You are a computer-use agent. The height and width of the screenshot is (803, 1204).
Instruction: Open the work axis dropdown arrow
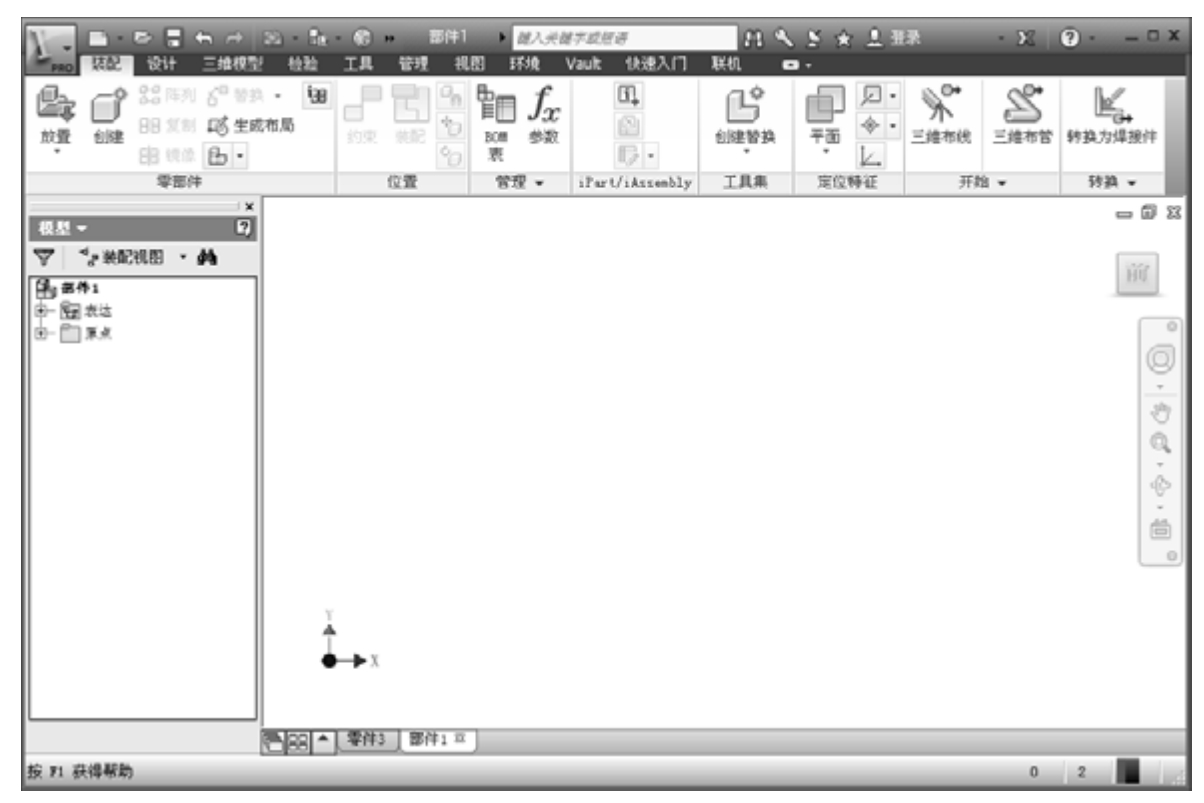[893, 98]
